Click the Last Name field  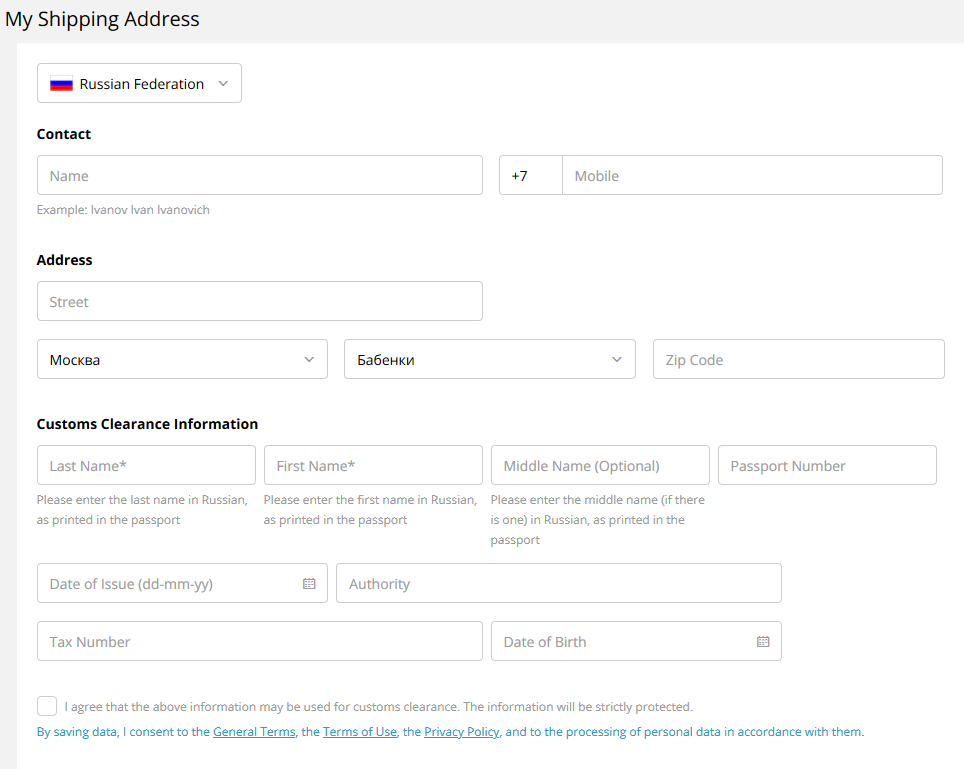(x=146, y=465)
